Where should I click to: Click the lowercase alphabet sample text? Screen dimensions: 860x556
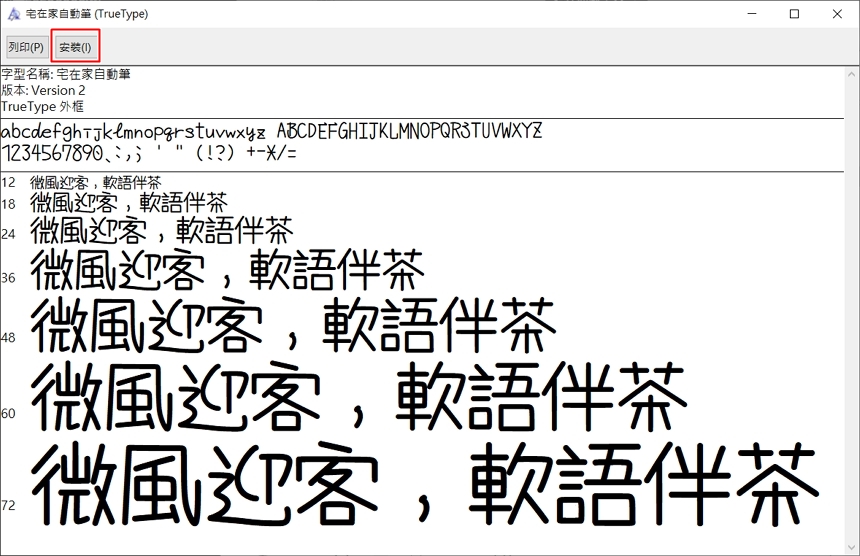tap(133, 132)
